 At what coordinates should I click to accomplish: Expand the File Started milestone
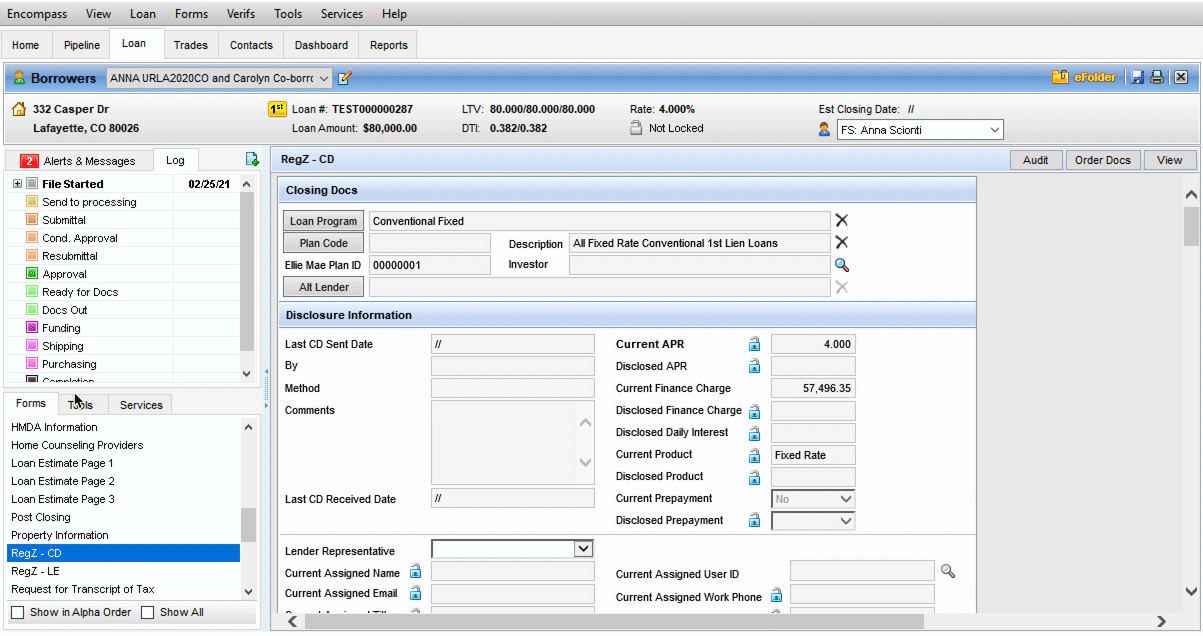pyautogui.click(x=17, y=184)
